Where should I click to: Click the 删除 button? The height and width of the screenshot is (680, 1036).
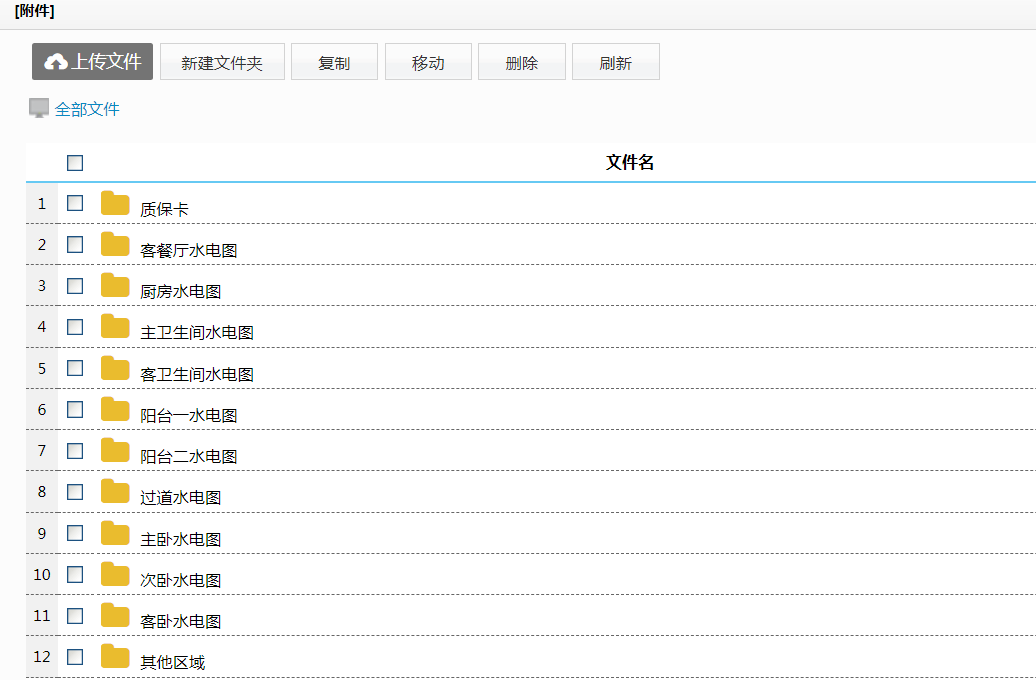522,62
